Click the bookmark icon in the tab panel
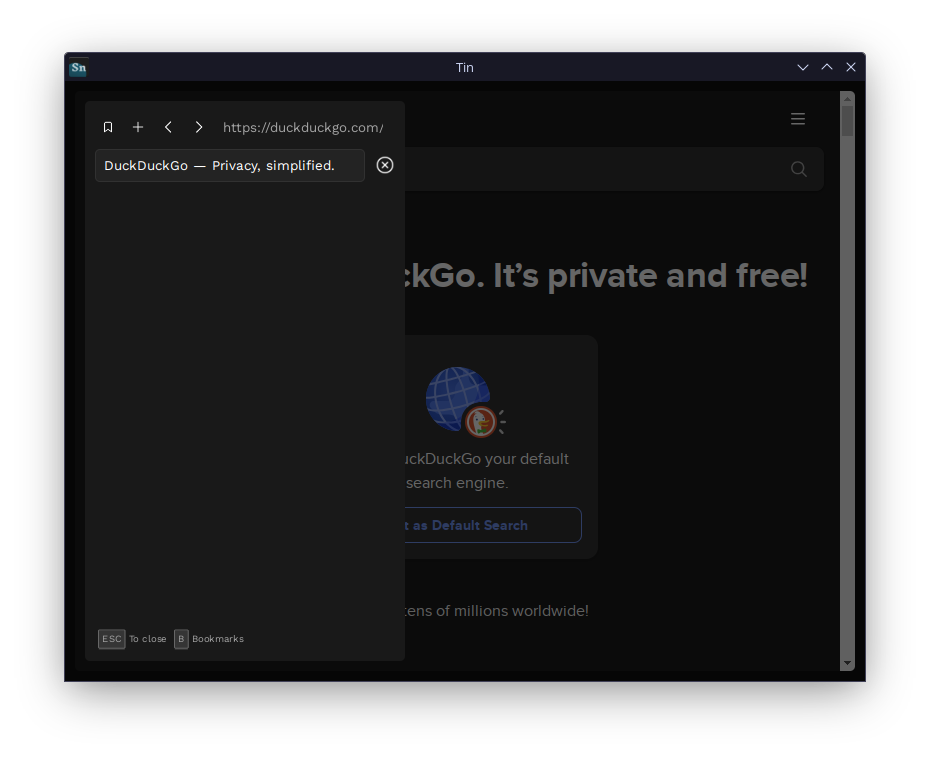The image size is (930, 758). tap(108, 127)
